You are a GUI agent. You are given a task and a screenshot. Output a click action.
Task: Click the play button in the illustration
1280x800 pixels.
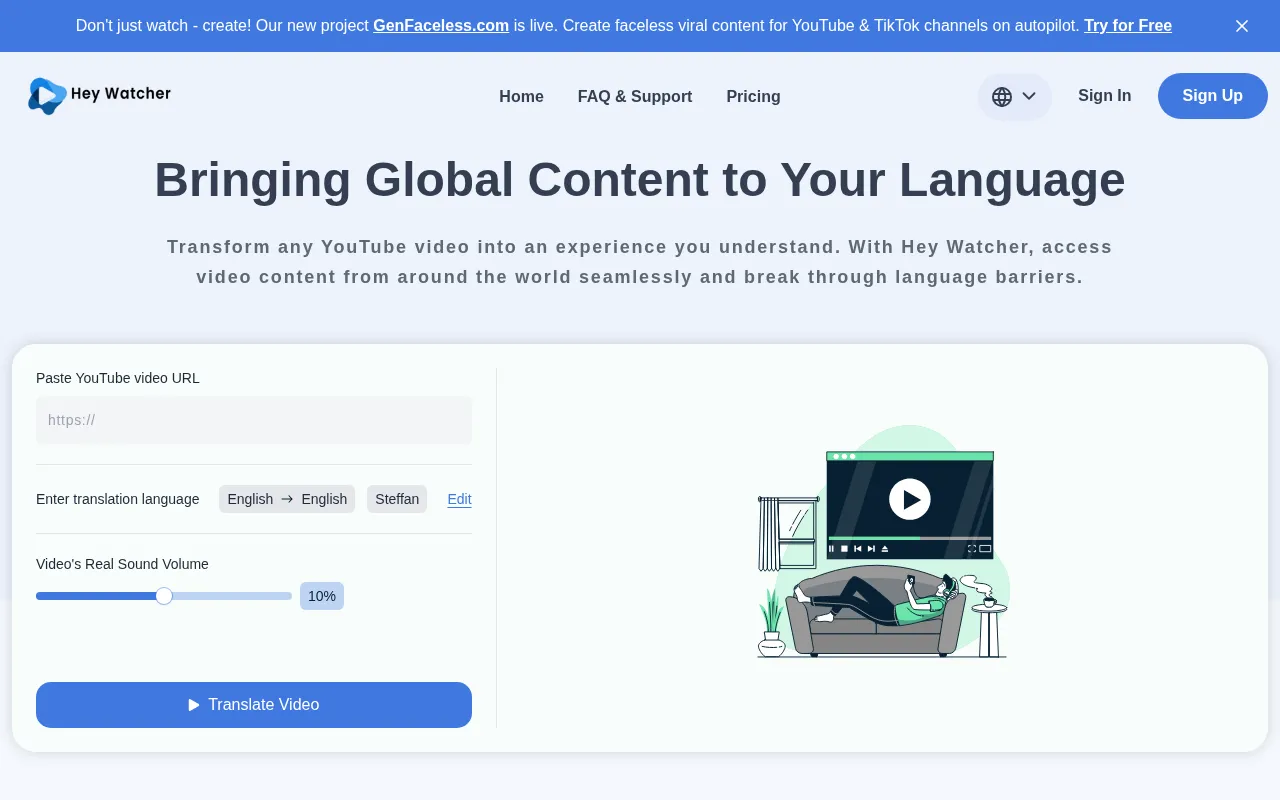[910, 499]
